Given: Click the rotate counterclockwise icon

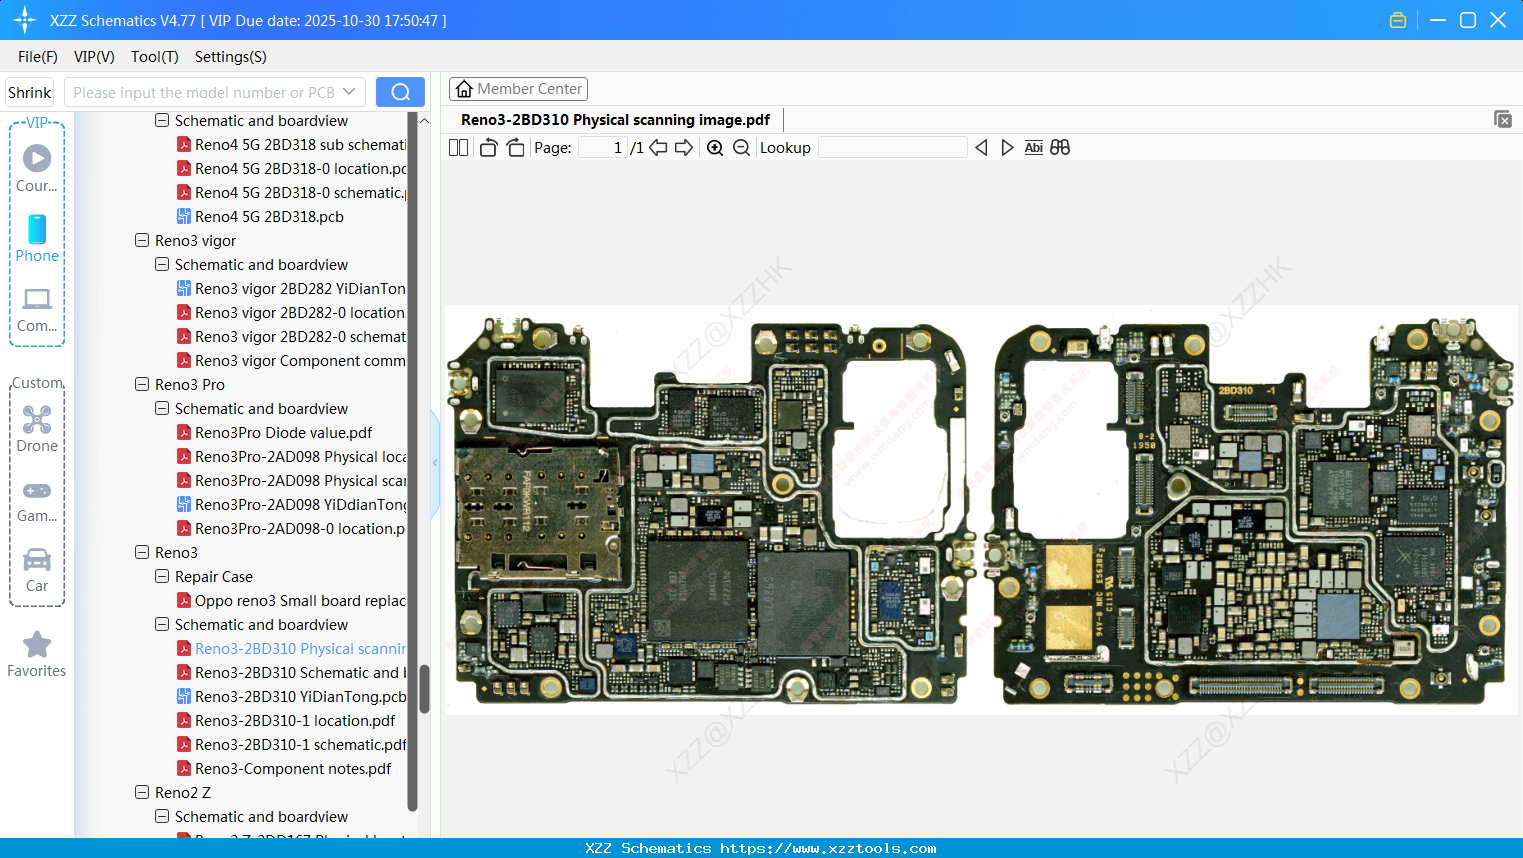Looking at the screenshot, I should 487,147.
